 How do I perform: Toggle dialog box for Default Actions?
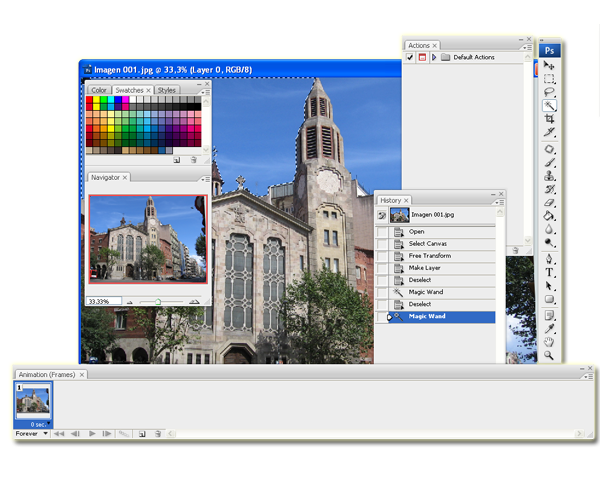point(422,59)
